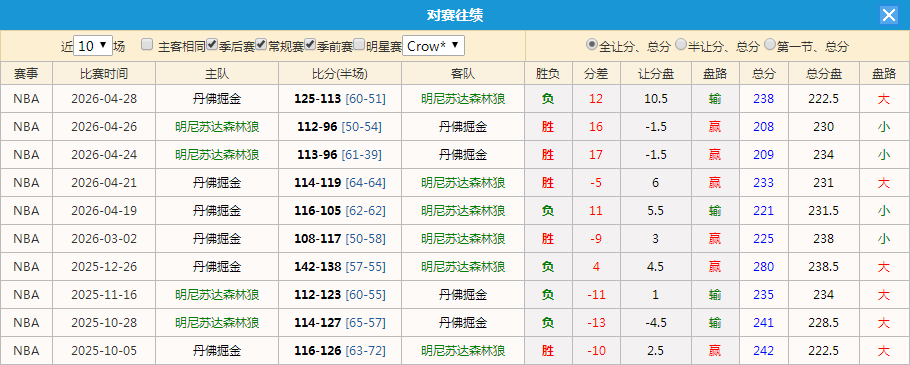Click halftime score [50-54]
The image size is (910, 365).
click(x=362, y=127)
